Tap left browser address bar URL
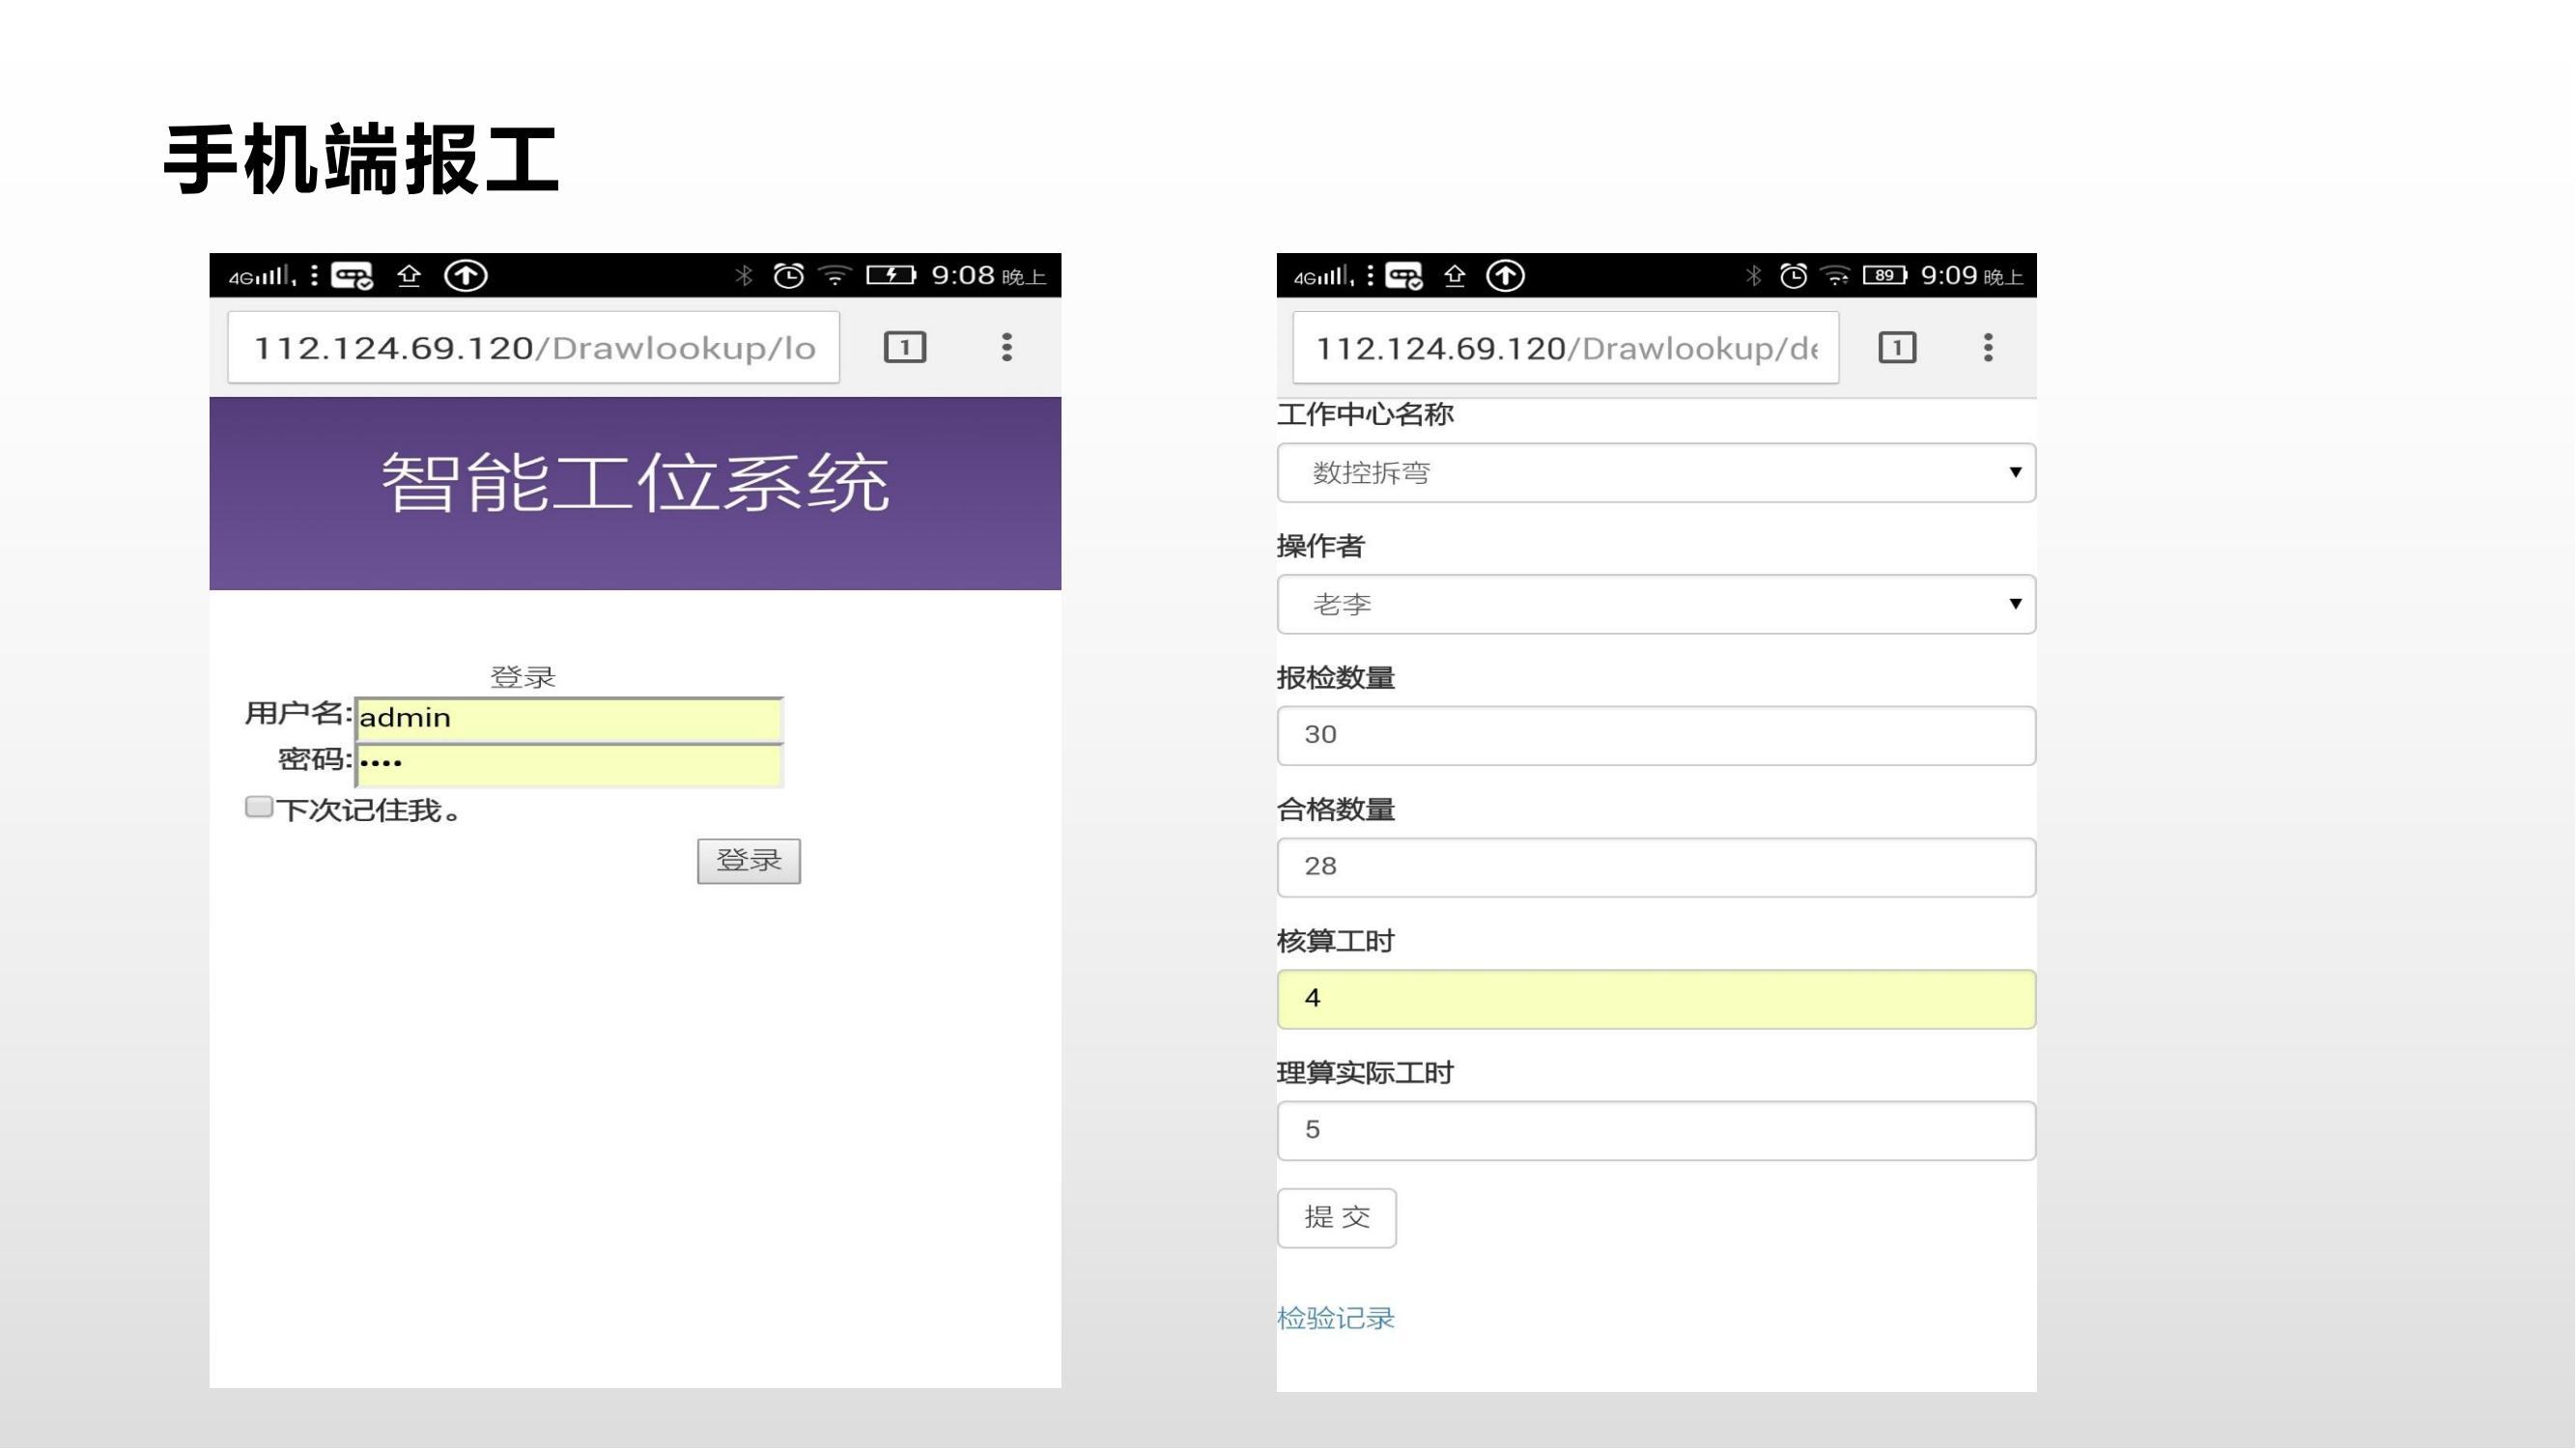 click(x=534, y=348)
